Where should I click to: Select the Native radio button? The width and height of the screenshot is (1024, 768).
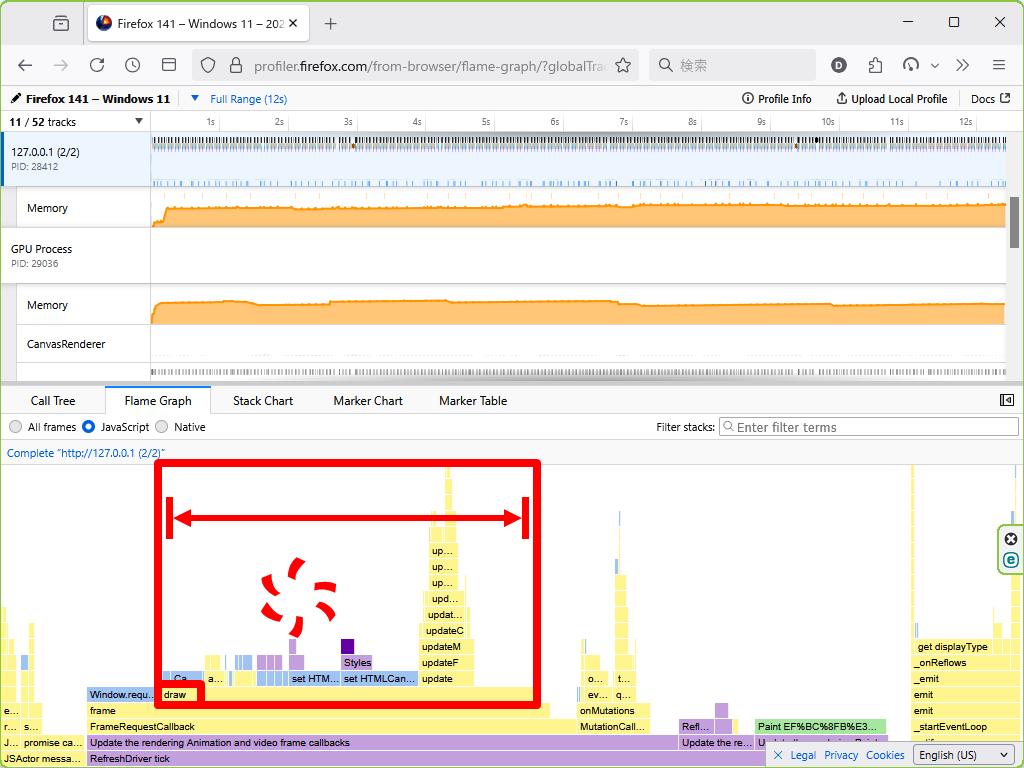click(x=162, y=427)
